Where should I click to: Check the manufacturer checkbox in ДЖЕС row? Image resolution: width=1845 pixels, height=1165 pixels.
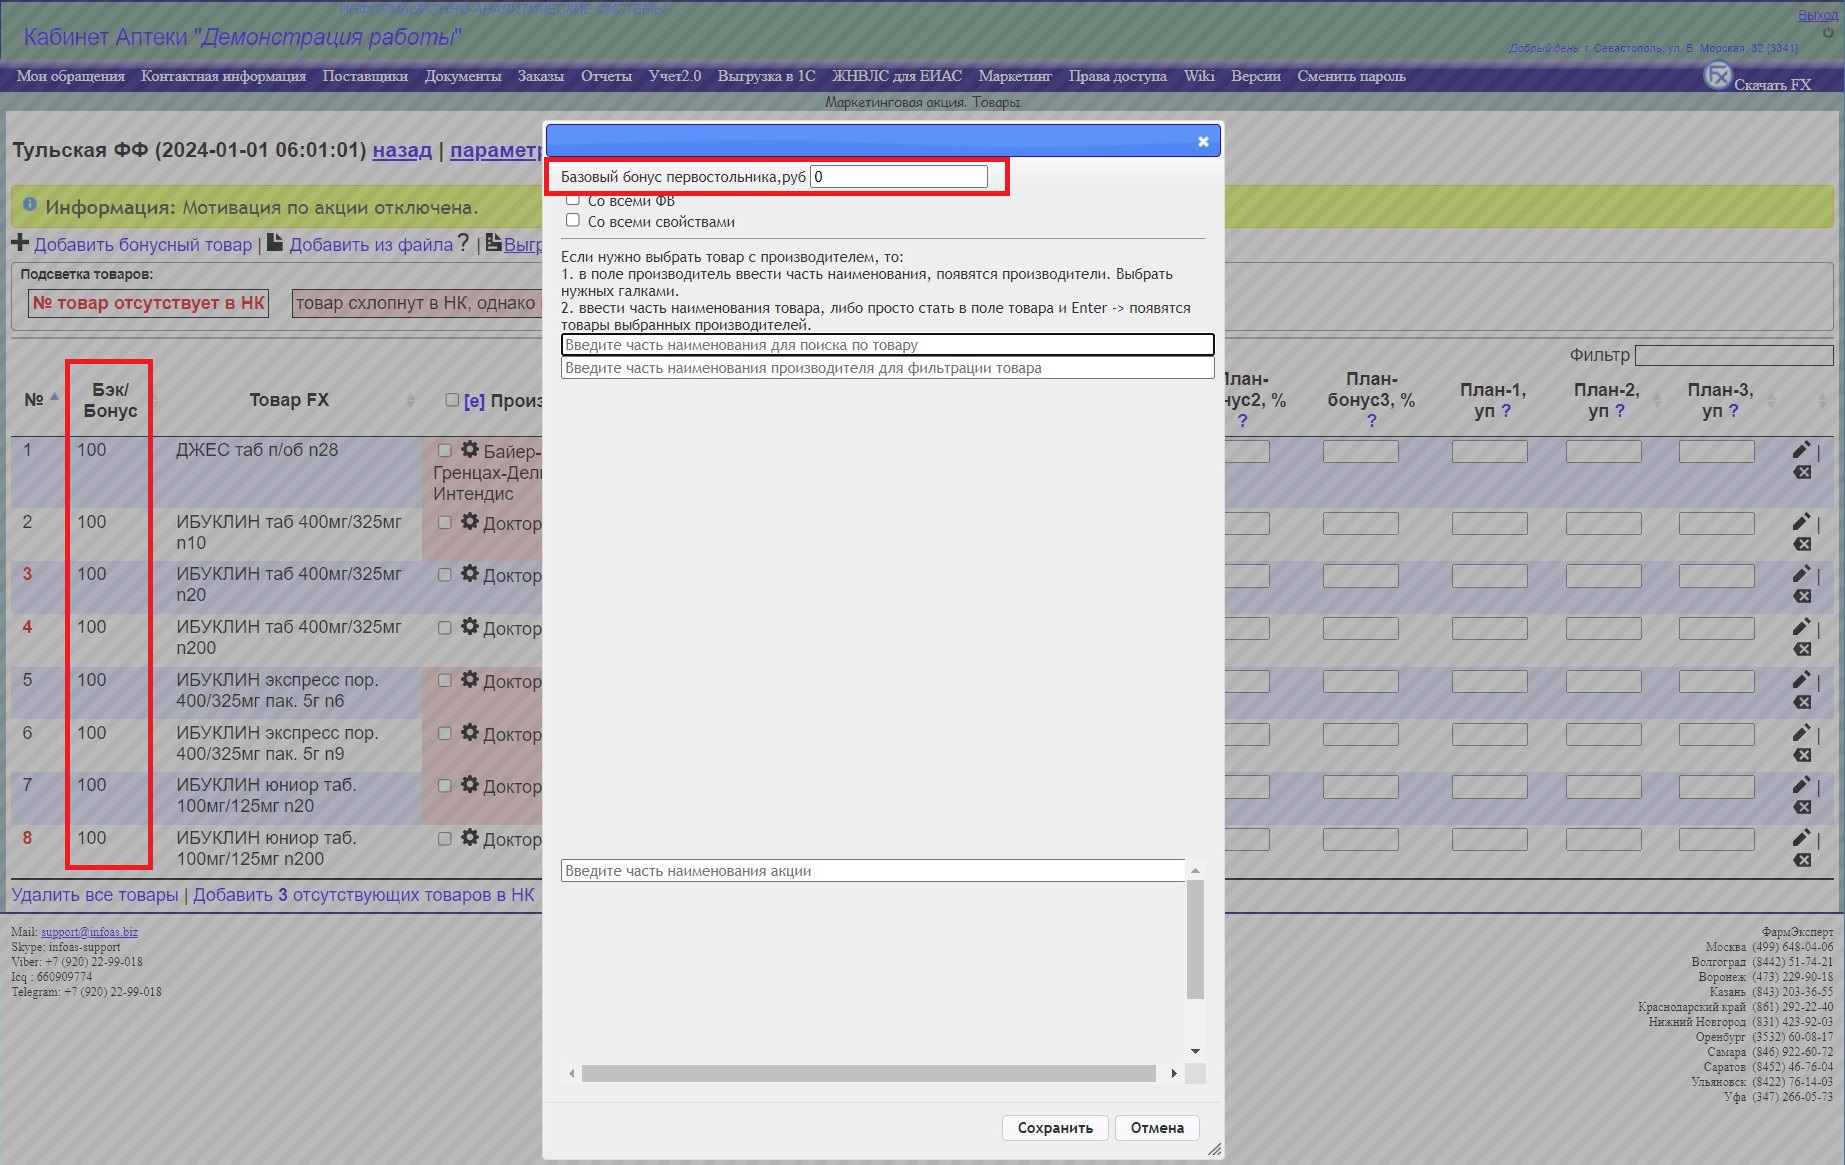tap(445, 450)
